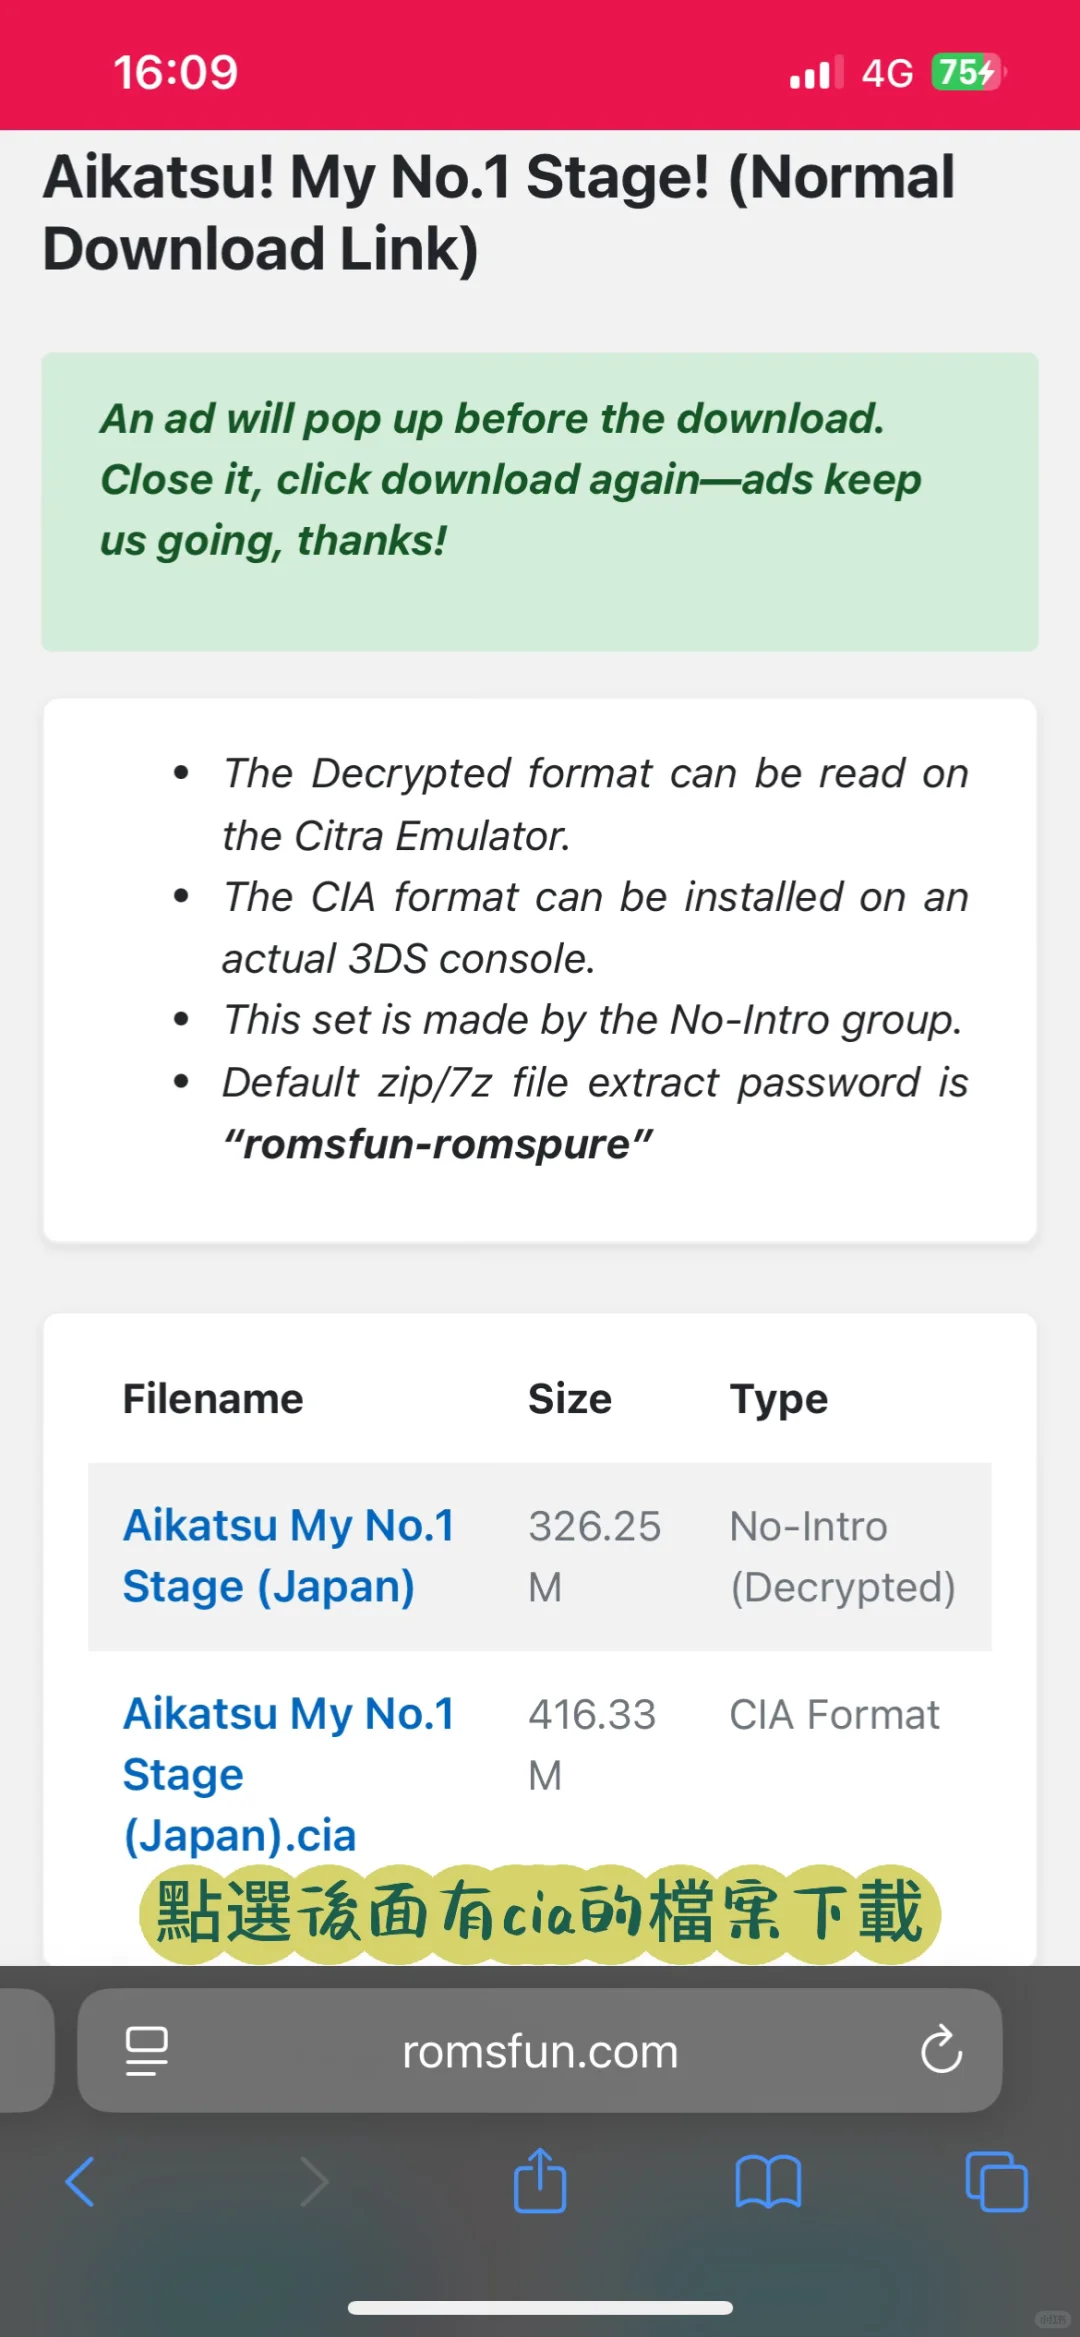This screenshot has height=2337, width=1080.
Task: Tap the Size column header
Action: (569, 1398)
